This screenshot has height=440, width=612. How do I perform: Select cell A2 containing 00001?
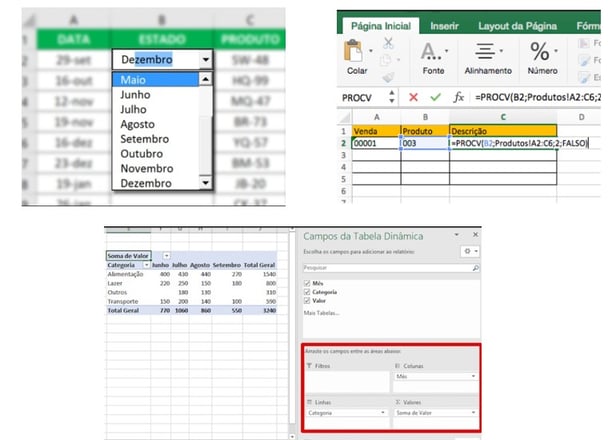pyautogui.click(x=376, y=143)
